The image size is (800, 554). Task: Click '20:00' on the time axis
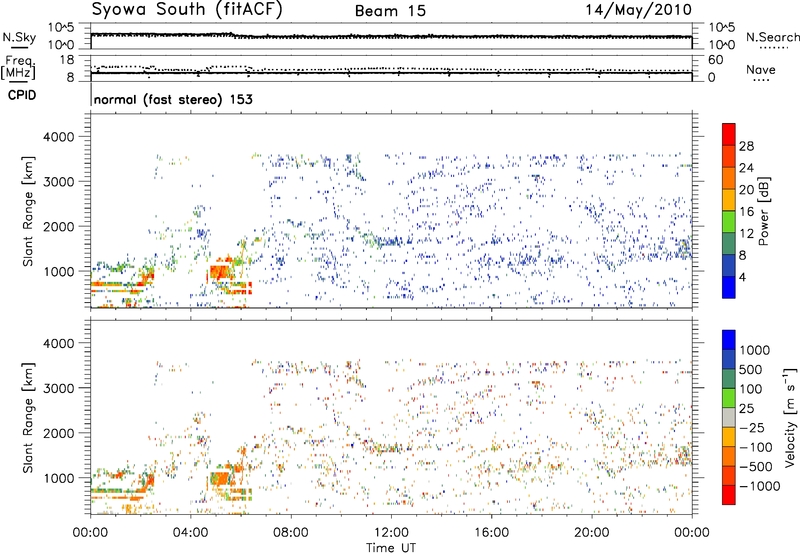(592, 533)
